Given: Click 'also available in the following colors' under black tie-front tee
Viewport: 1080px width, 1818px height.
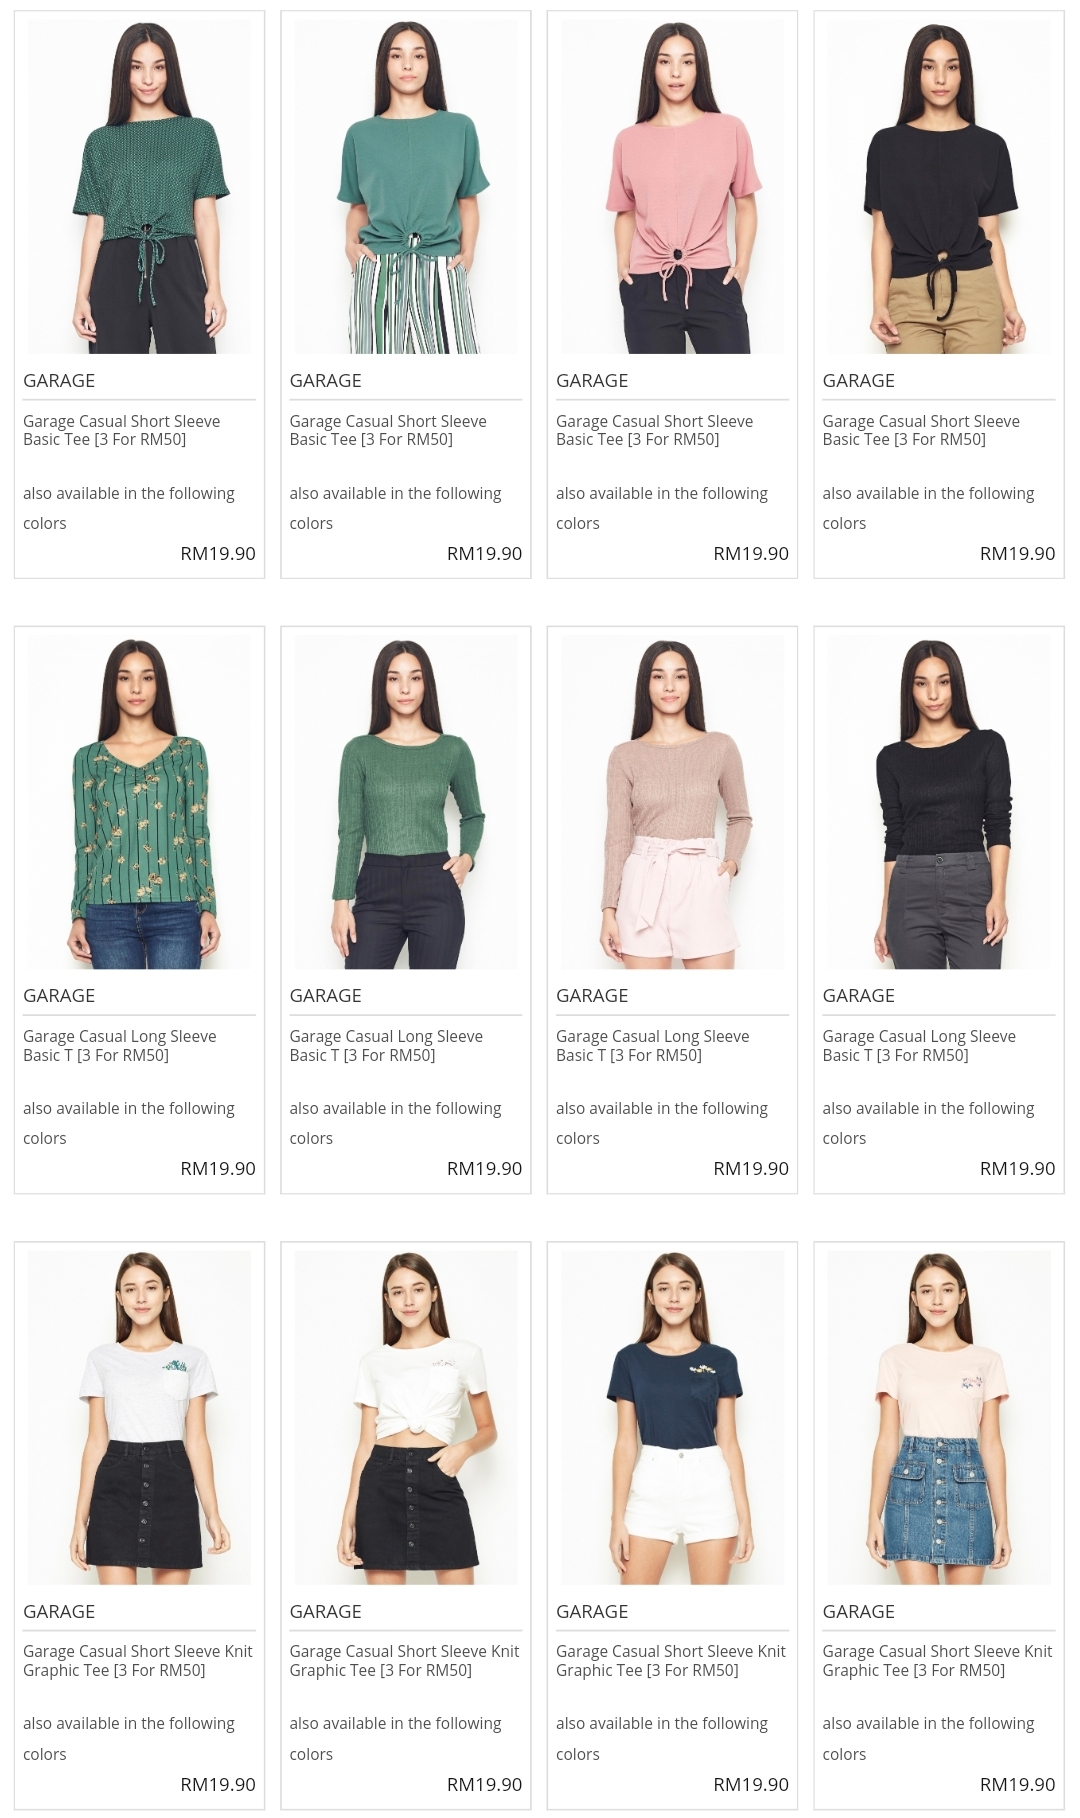Looking at the screenshot, I should click(x=928, y=508).
